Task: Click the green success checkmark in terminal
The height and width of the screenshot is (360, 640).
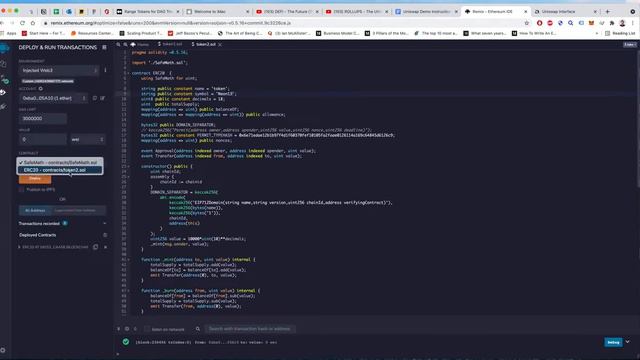Action: [x=126, y=342]
